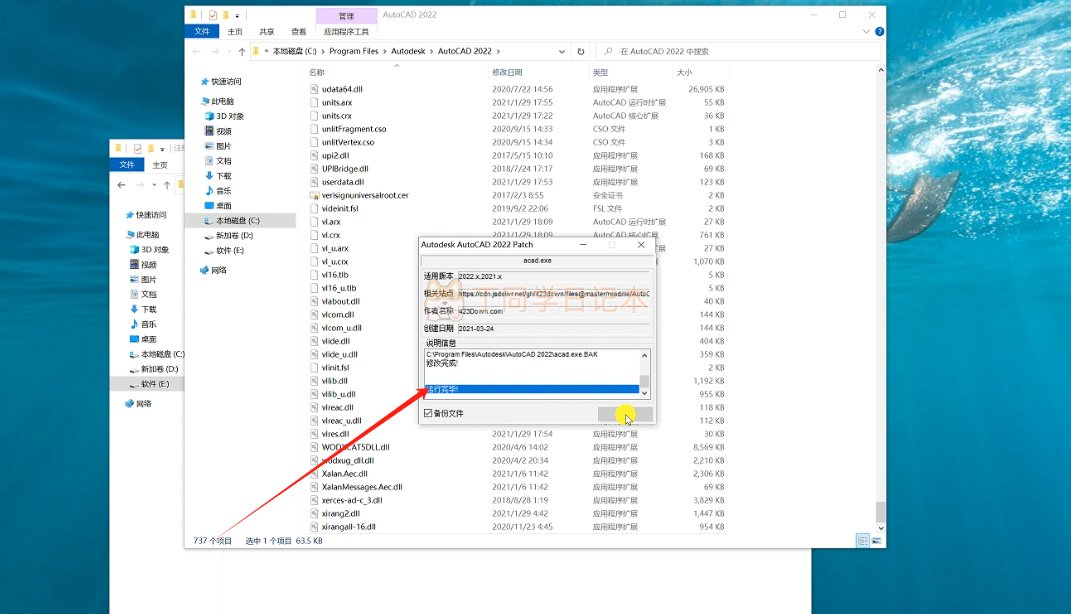Switch to the 查看 ribbon tab
The image size is (1071, 614).
298,31
